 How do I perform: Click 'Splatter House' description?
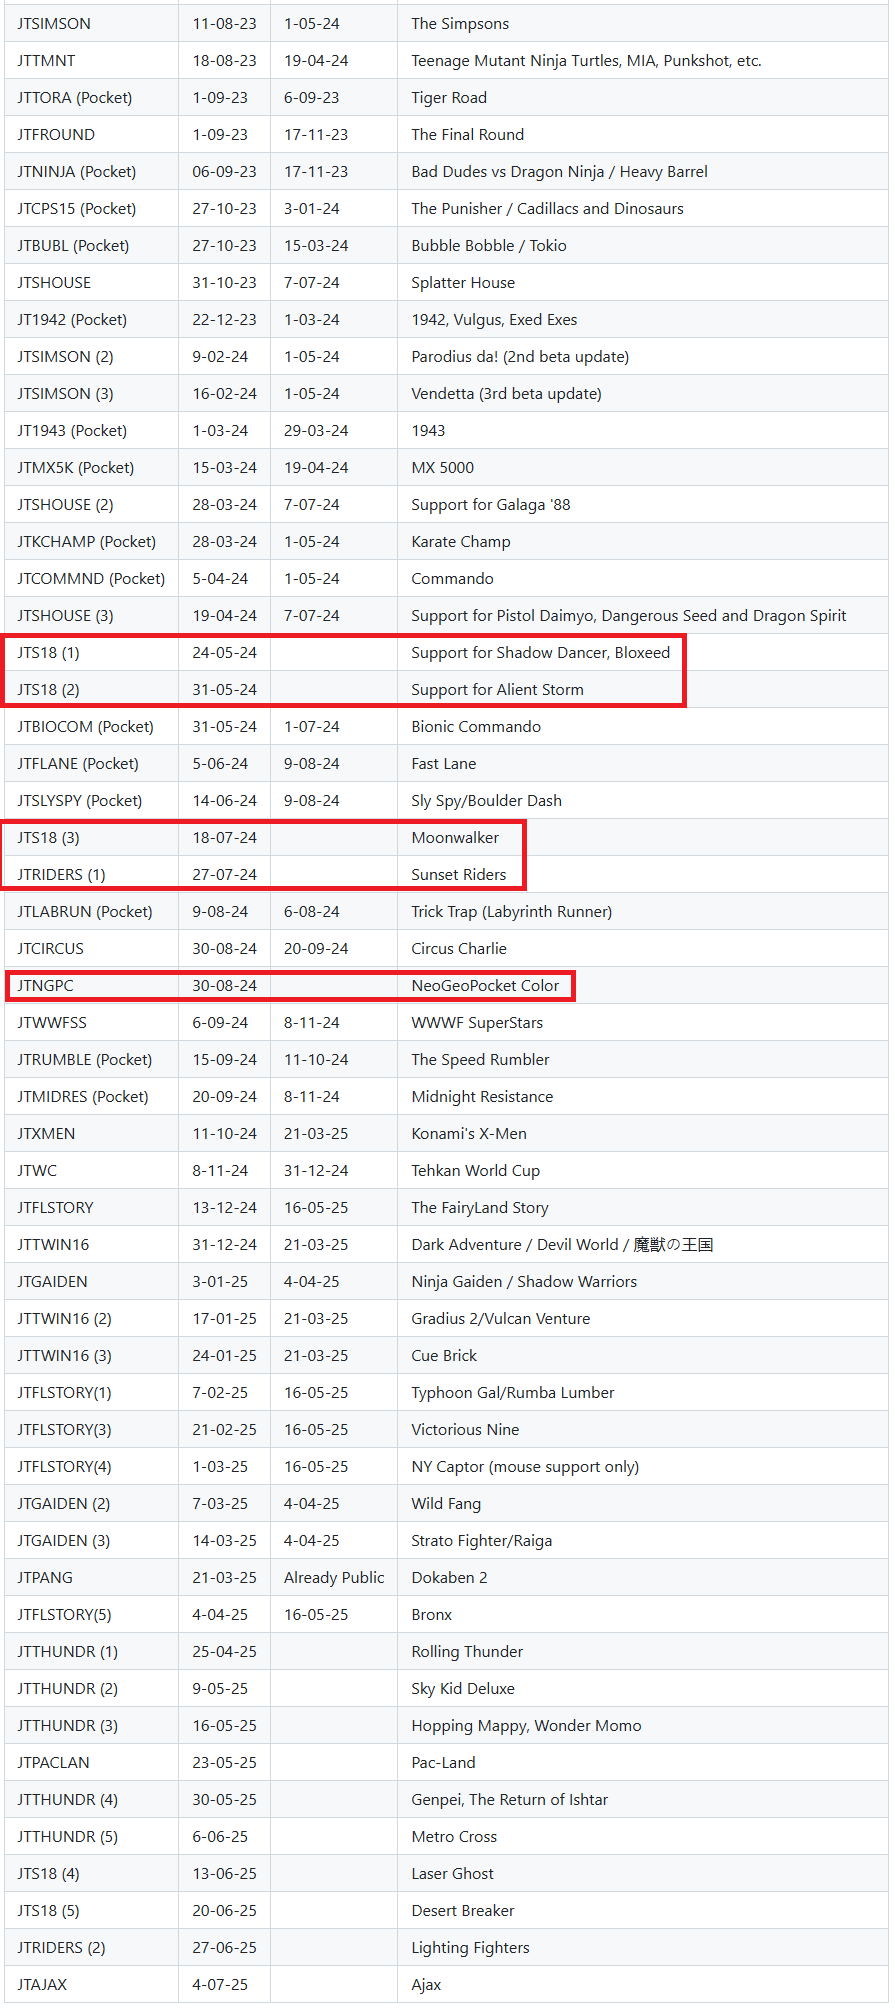pos(463,283)
